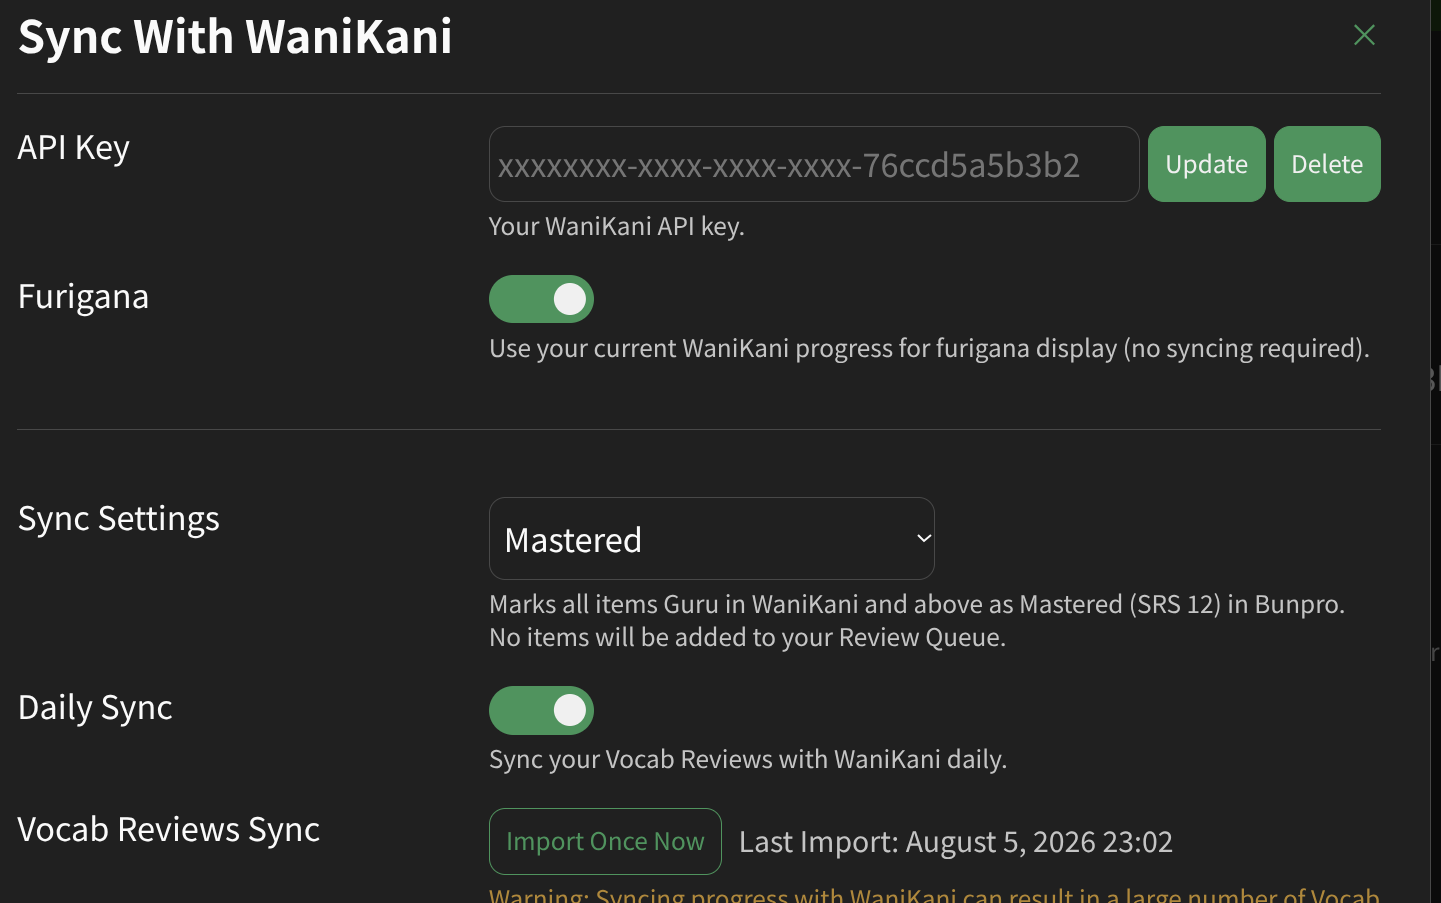
Task: Click the Mastered SRS 12 description text
Action: click(917, 620)
